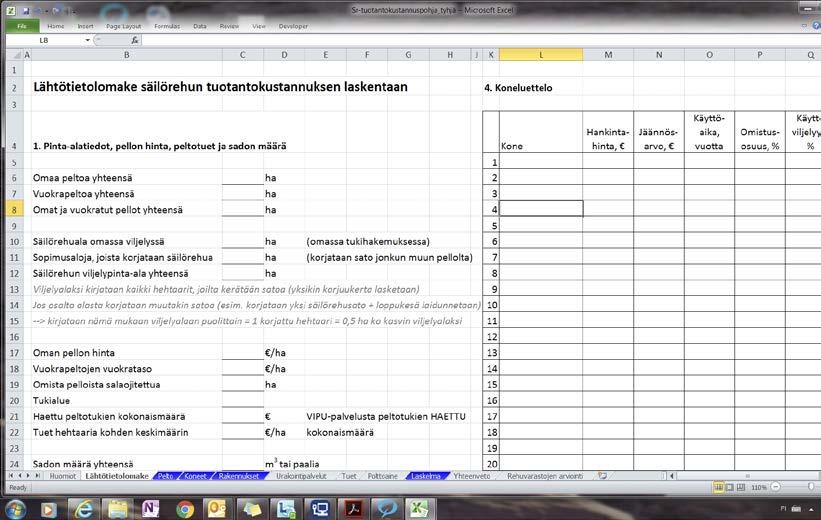This screenshot has height=520, width=821.
Task: Click the zoom out minus button
Action: click(776, 487)
